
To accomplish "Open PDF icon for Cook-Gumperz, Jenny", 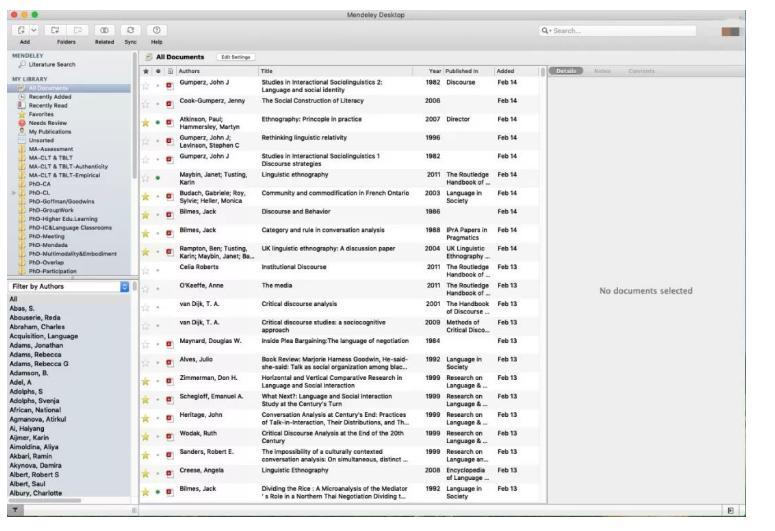I will [170, 104].
